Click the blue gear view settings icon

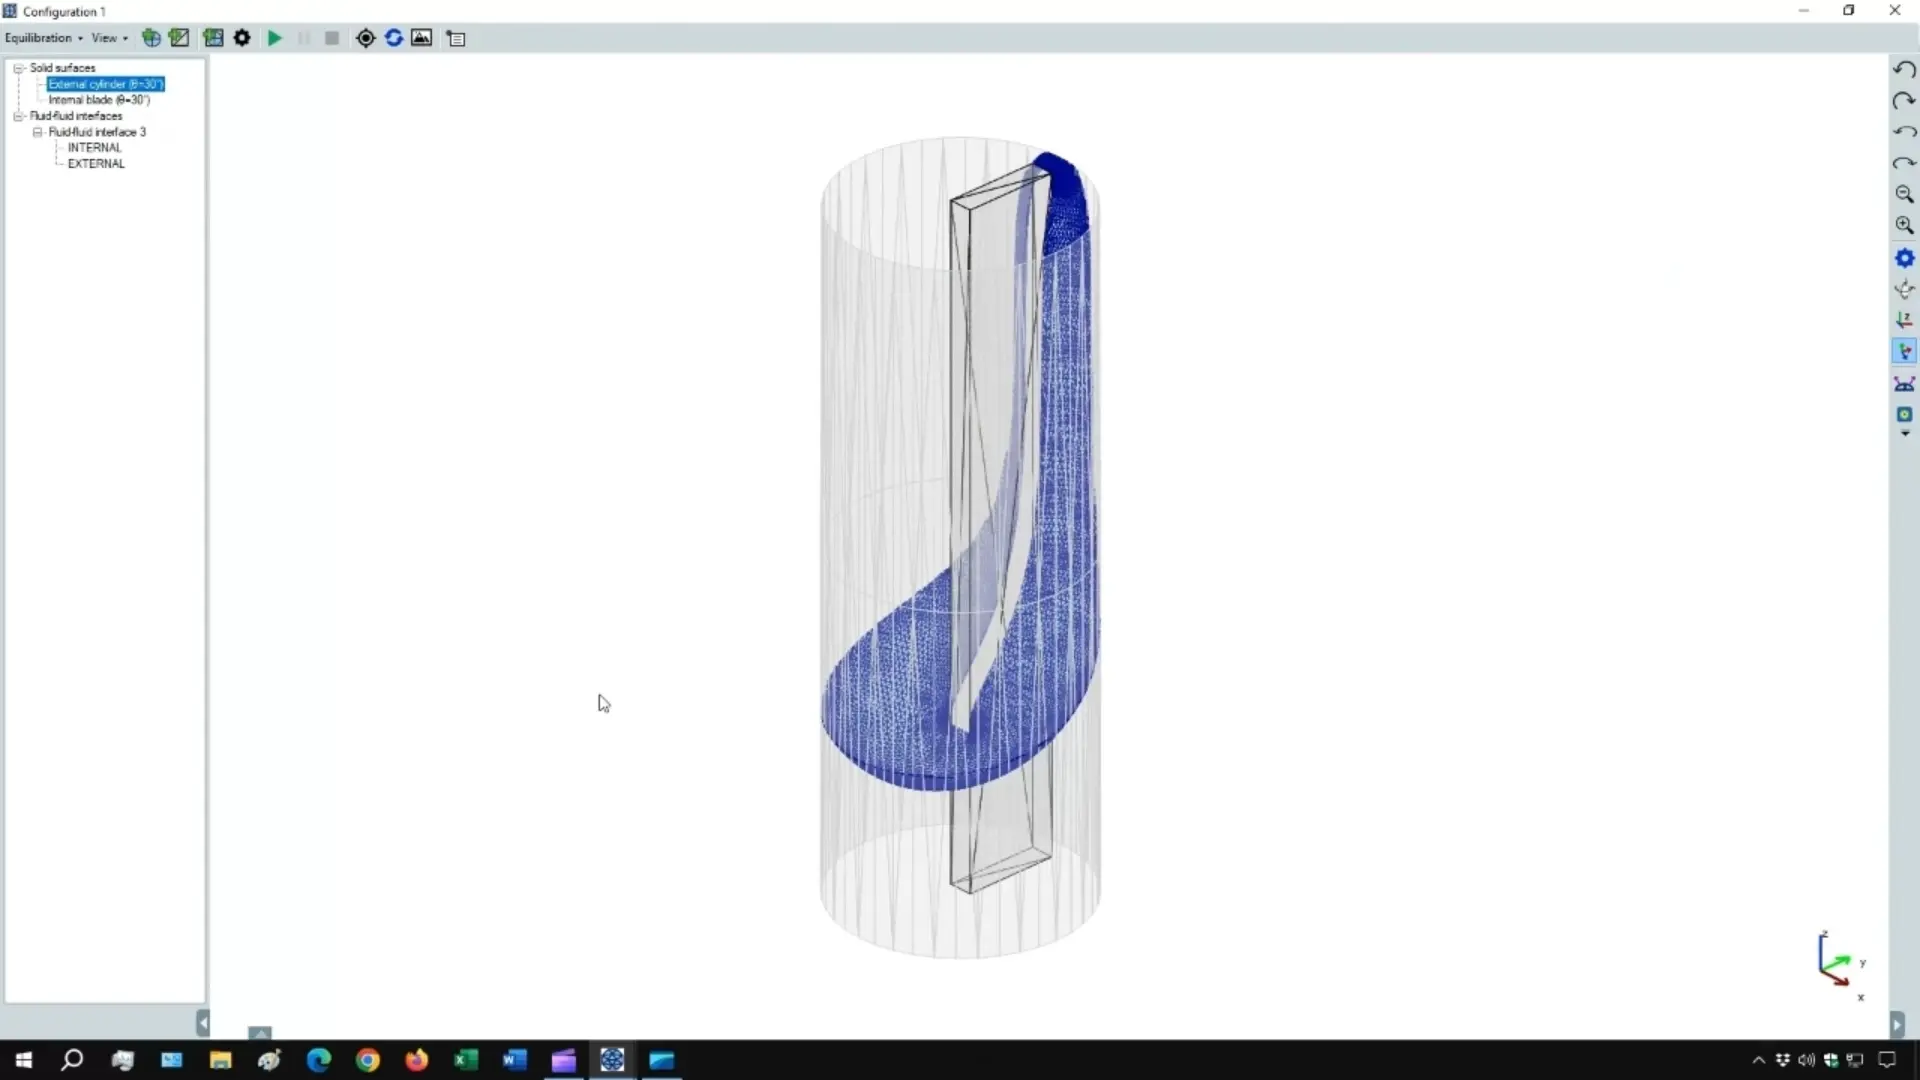pyautogui.click(x=1904, y=258)
